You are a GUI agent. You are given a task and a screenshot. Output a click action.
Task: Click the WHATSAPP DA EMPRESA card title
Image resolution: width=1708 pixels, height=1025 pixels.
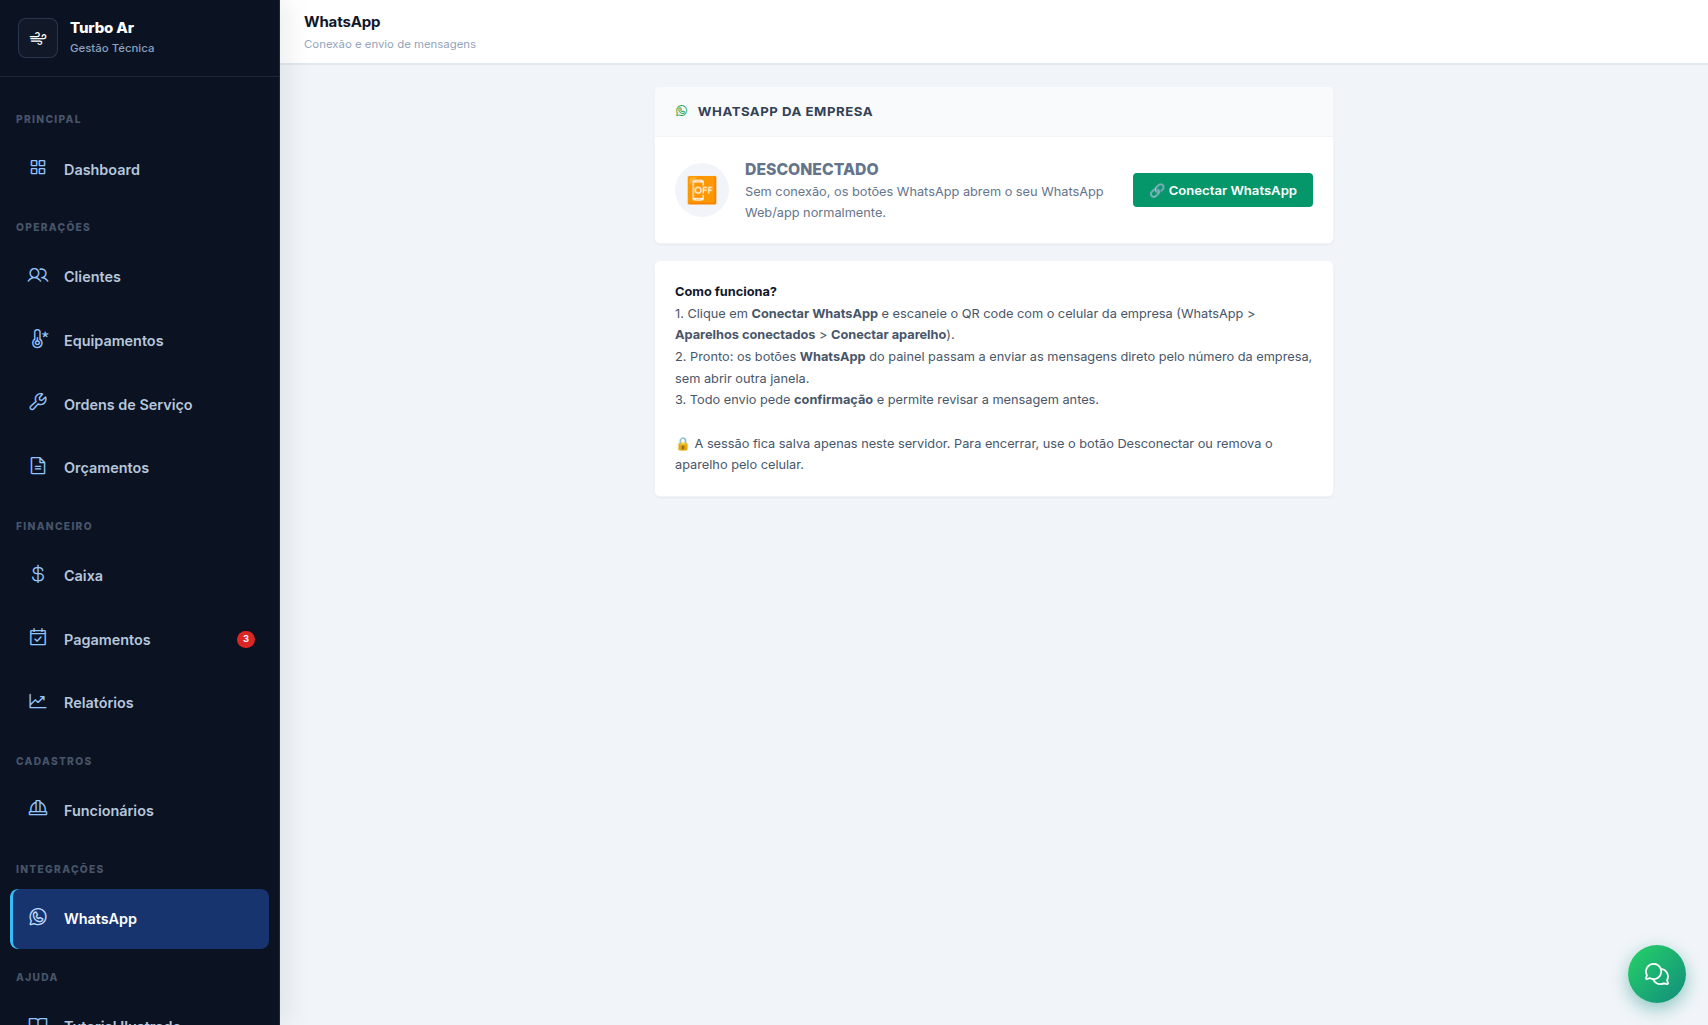tap(785, 111)
